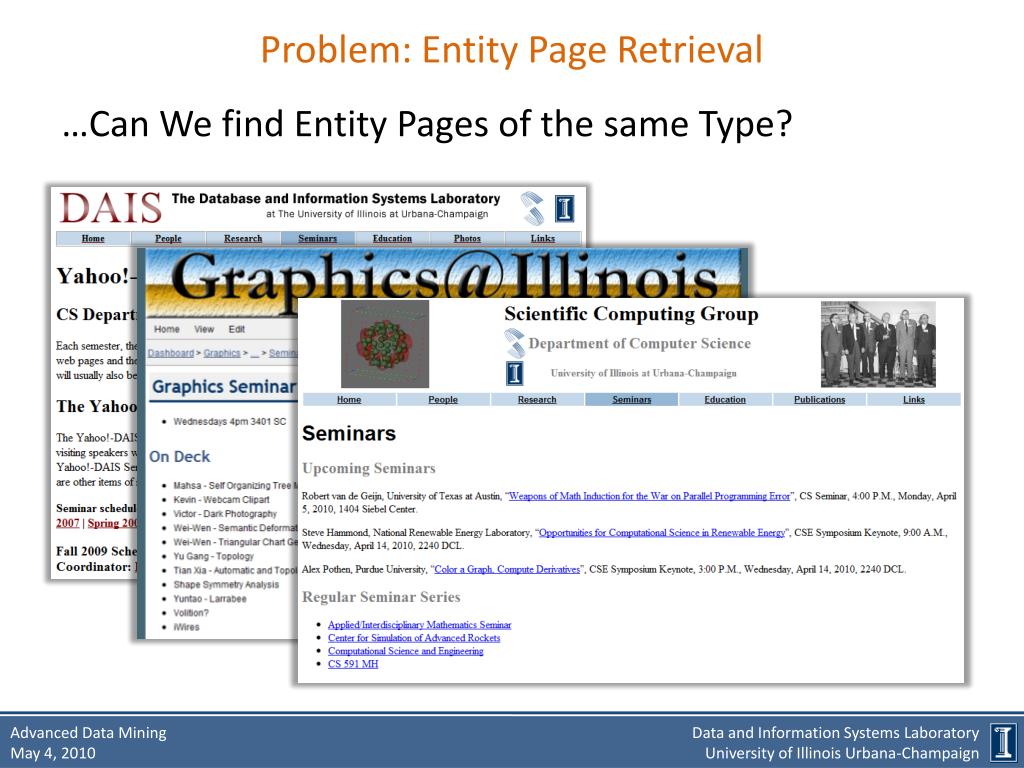The height and width of the screenshot is (768, 1024).
Task: Open Computational Science and Engineering link
Action: pos(406,651)
